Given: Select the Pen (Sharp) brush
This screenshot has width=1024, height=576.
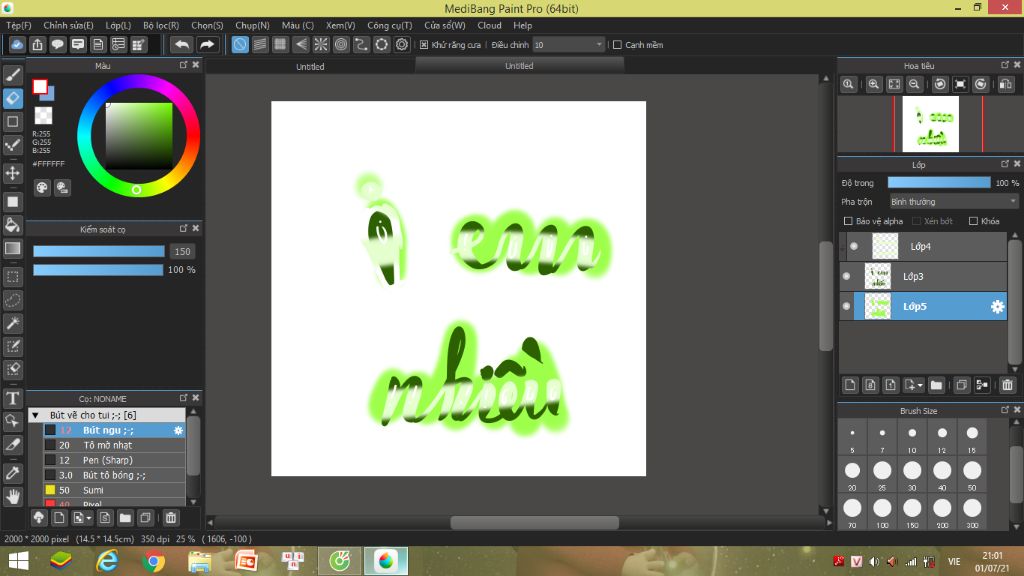Looking at the screenshot, I should [x=114, y=460].
